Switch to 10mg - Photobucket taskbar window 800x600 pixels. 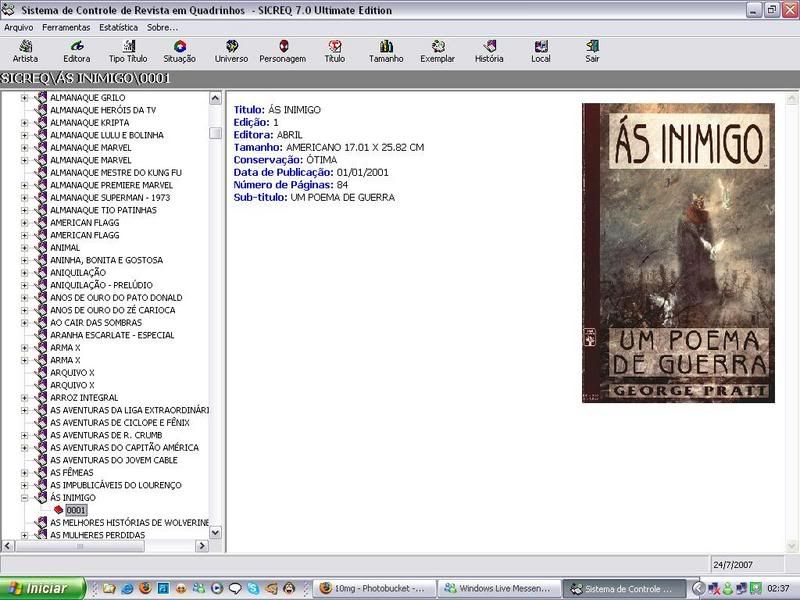tap(374, 588)
